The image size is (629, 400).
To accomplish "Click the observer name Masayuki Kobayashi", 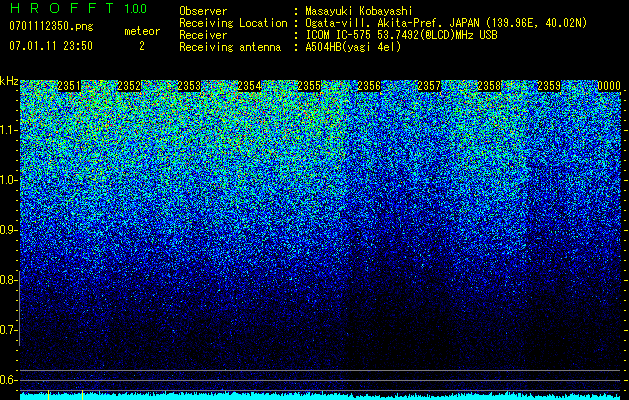I will click(x=359, y=12).
